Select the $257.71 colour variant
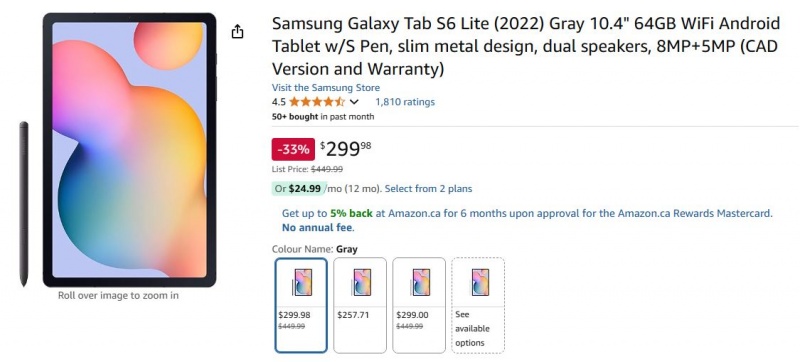800x362 pixels. [360, 305]
